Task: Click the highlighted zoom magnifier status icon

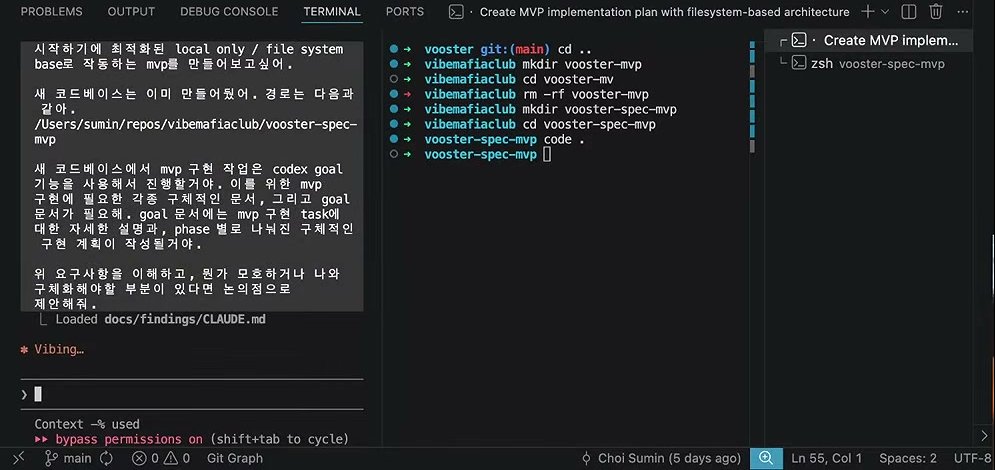Action: 766,458
